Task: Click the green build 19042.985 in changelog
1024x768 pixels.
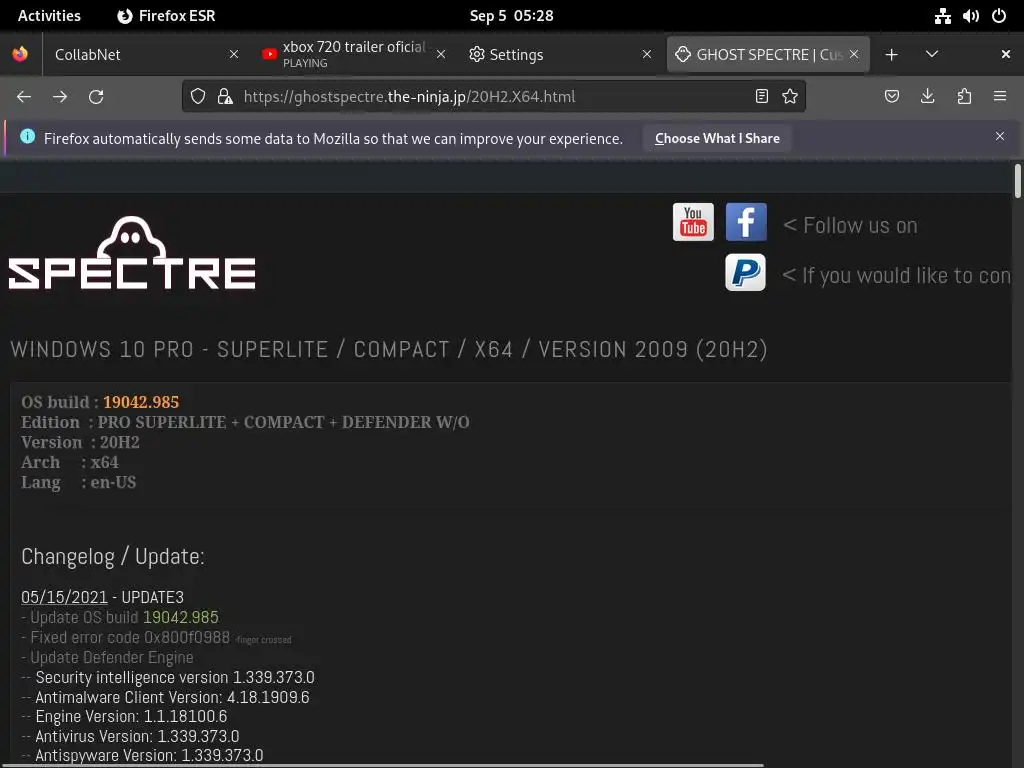Action: pyautogui.click(x=181, y=617)
